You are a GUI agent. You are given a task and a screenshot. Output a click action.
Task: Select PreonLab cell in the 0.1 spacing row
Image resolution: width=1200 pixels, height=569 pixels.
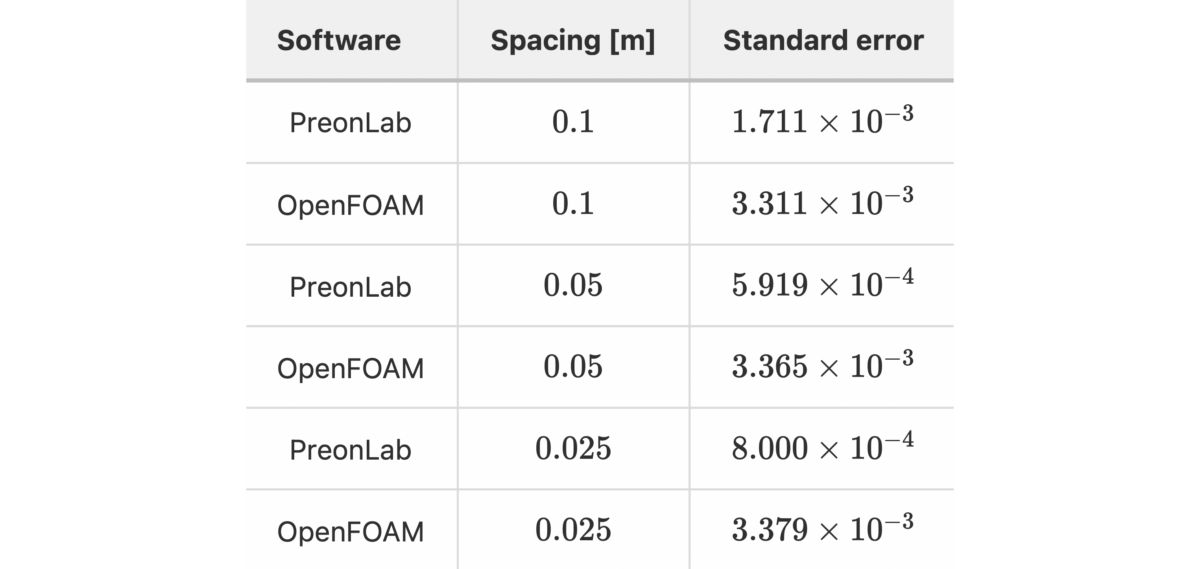pyautogui.click(x=350, y=123)
